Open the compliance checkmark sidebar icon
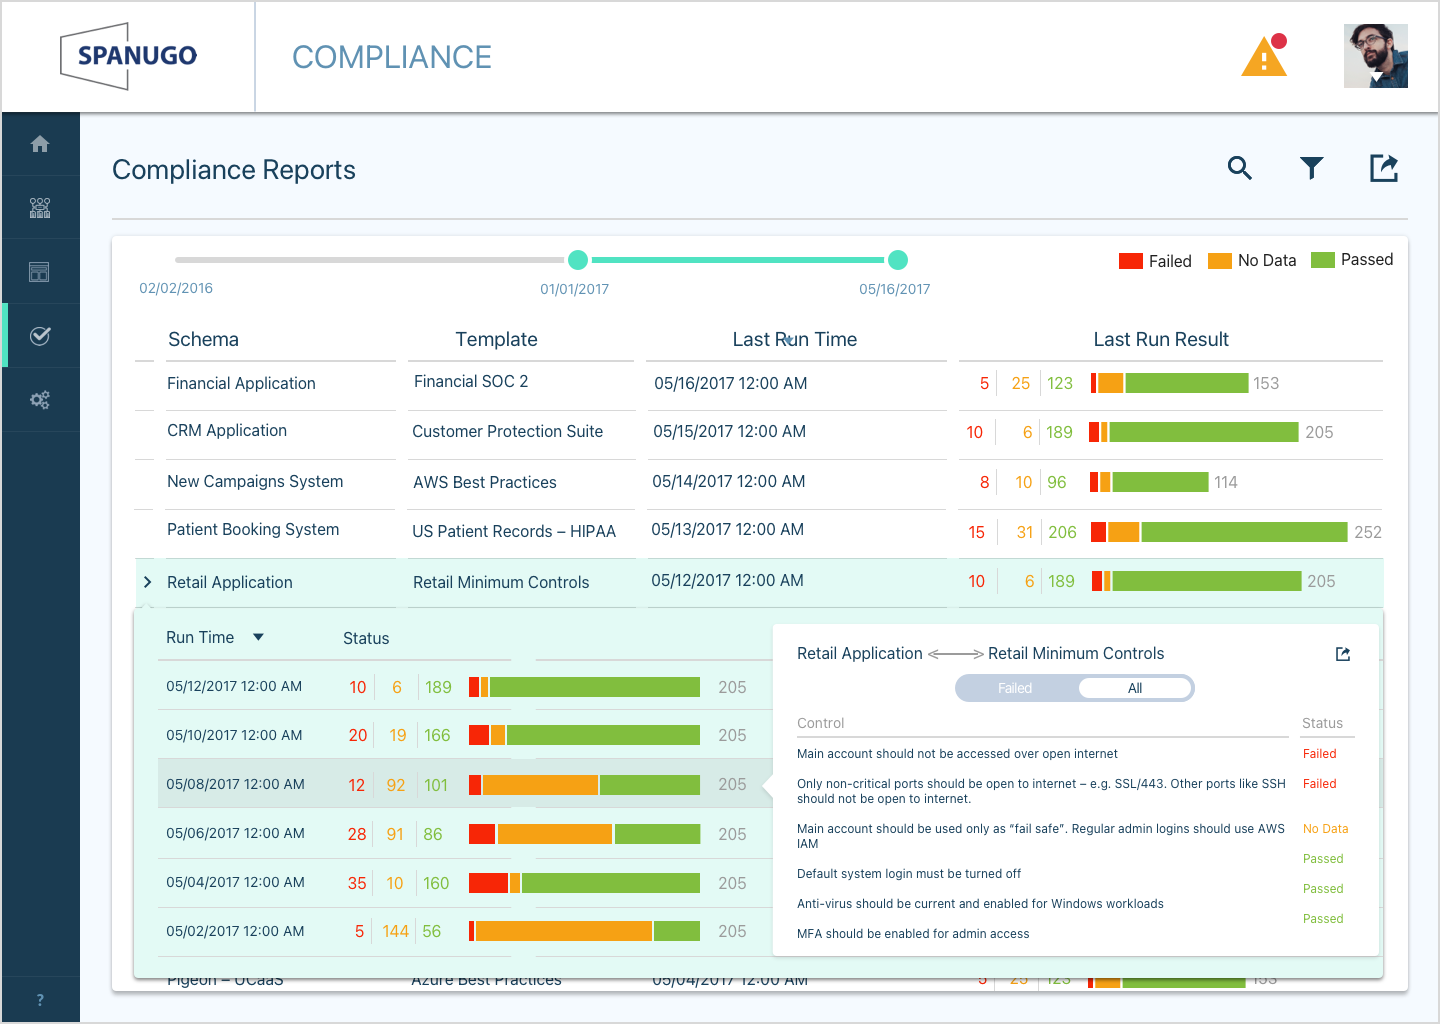Screen dimensions: 1440x1024 point(40,336)
